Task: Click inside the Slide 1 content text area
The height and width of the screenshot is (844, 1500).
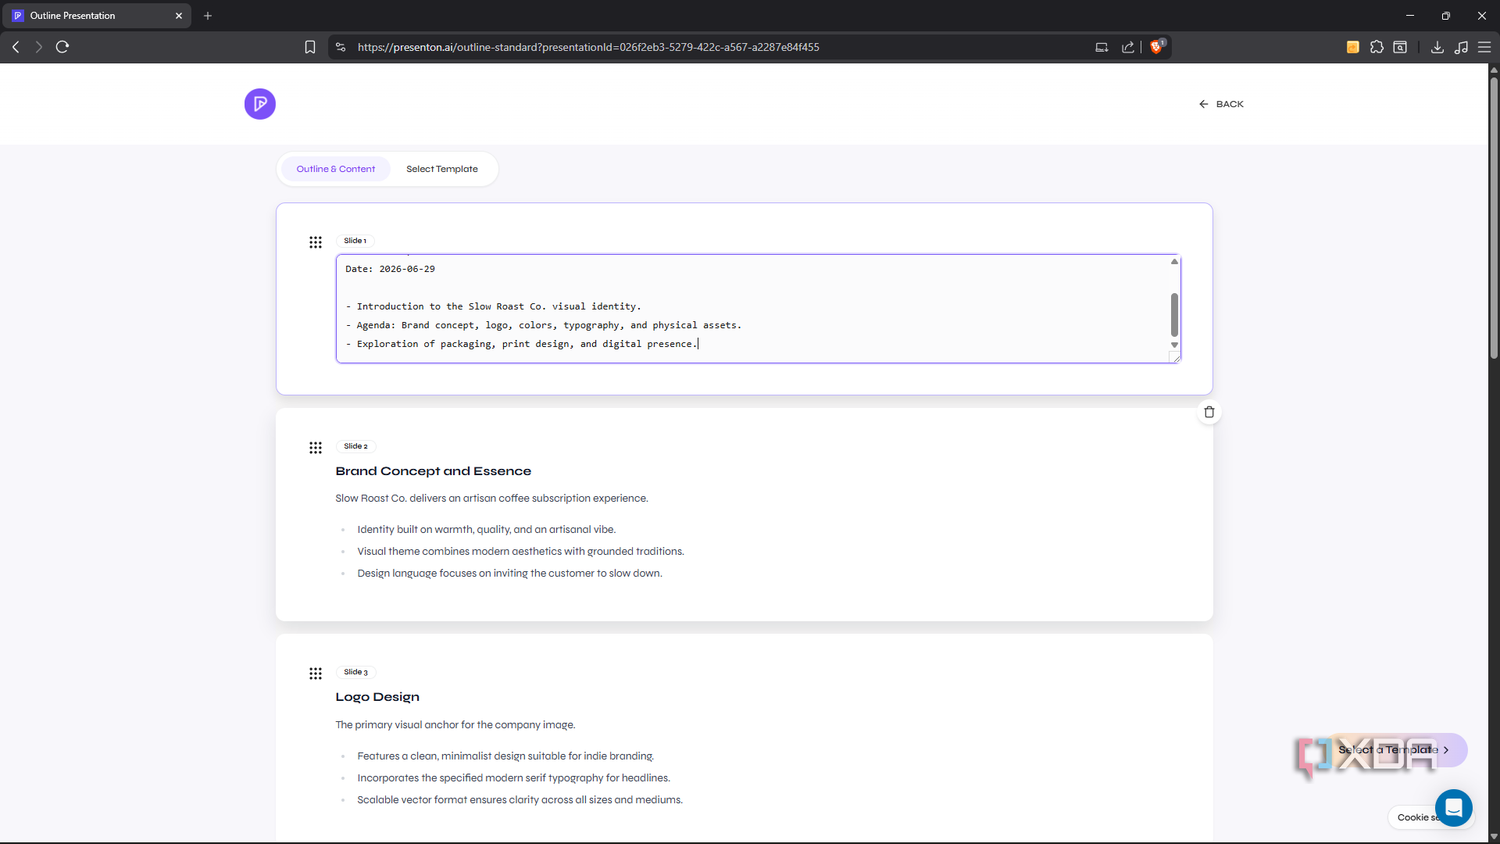Action: pyautogui.click(x=758, y=308)
